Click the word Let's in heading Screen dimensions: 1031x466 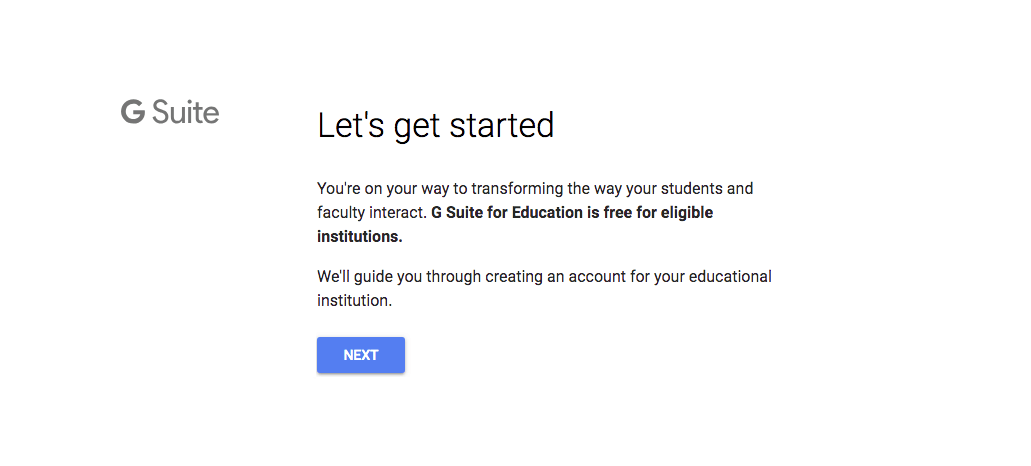coord(350,125)
